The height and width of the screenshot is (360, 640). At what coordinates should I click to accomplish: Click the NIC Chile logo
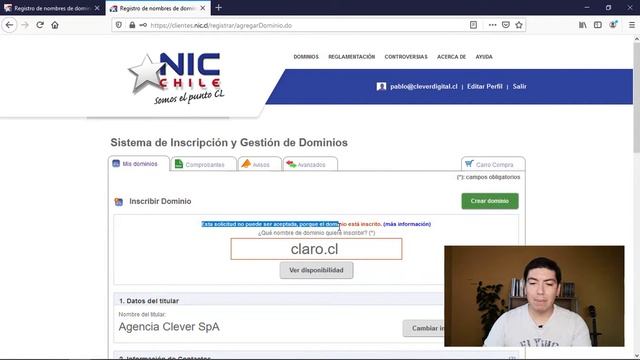176,78
